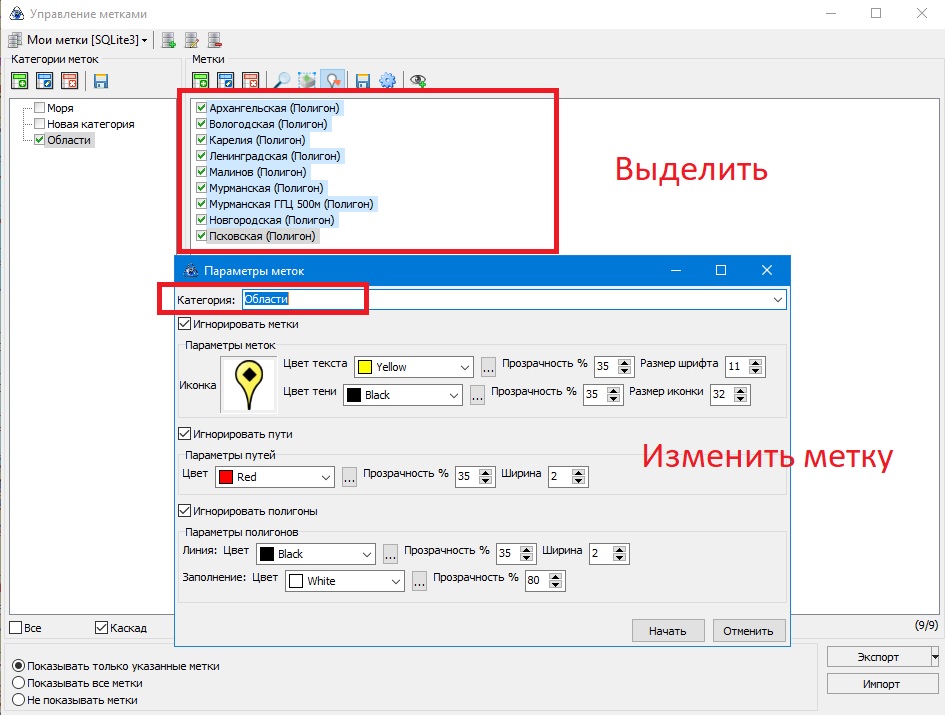Screen dimensions: 945x715
Task: Select Карелия (Полигон) in the marks list
Action: (x=257, y=140)
